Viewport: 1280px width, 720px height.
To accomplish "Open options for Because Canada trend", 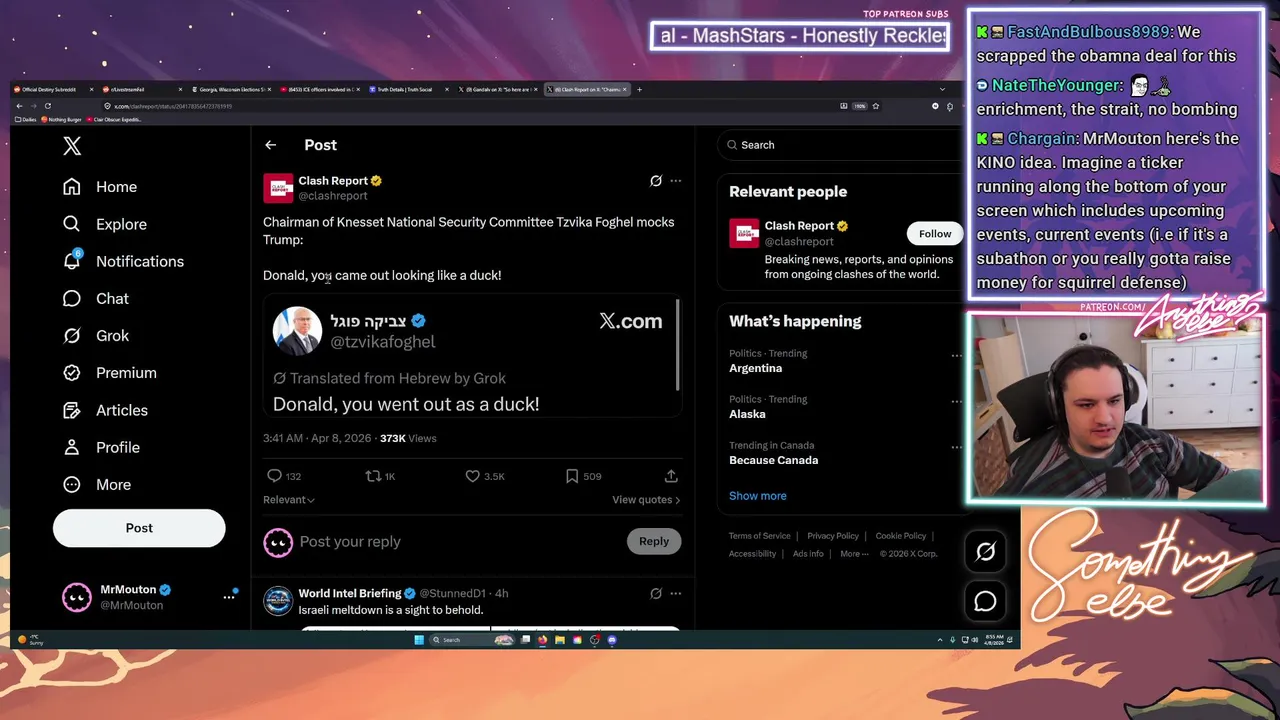I will coord(956,448).
